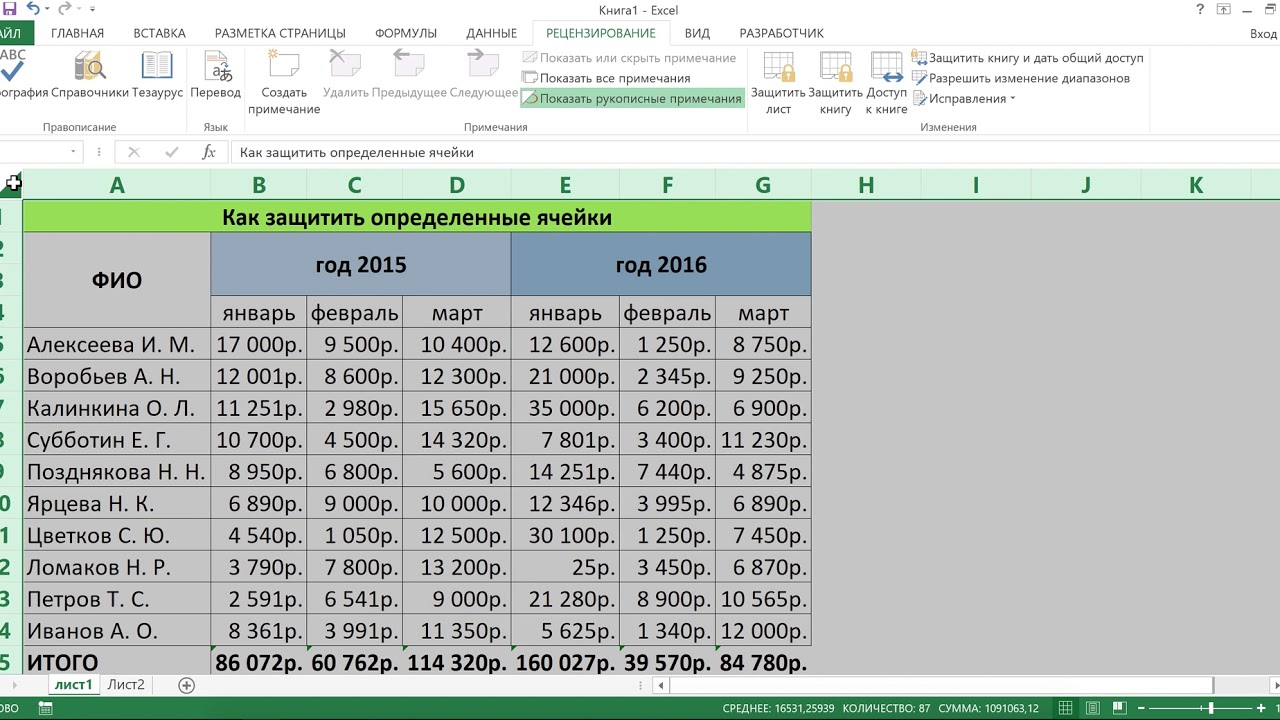Activate the лист1 sheet tab
This screenshot has width=1280, height=720.
pos(73,685)
